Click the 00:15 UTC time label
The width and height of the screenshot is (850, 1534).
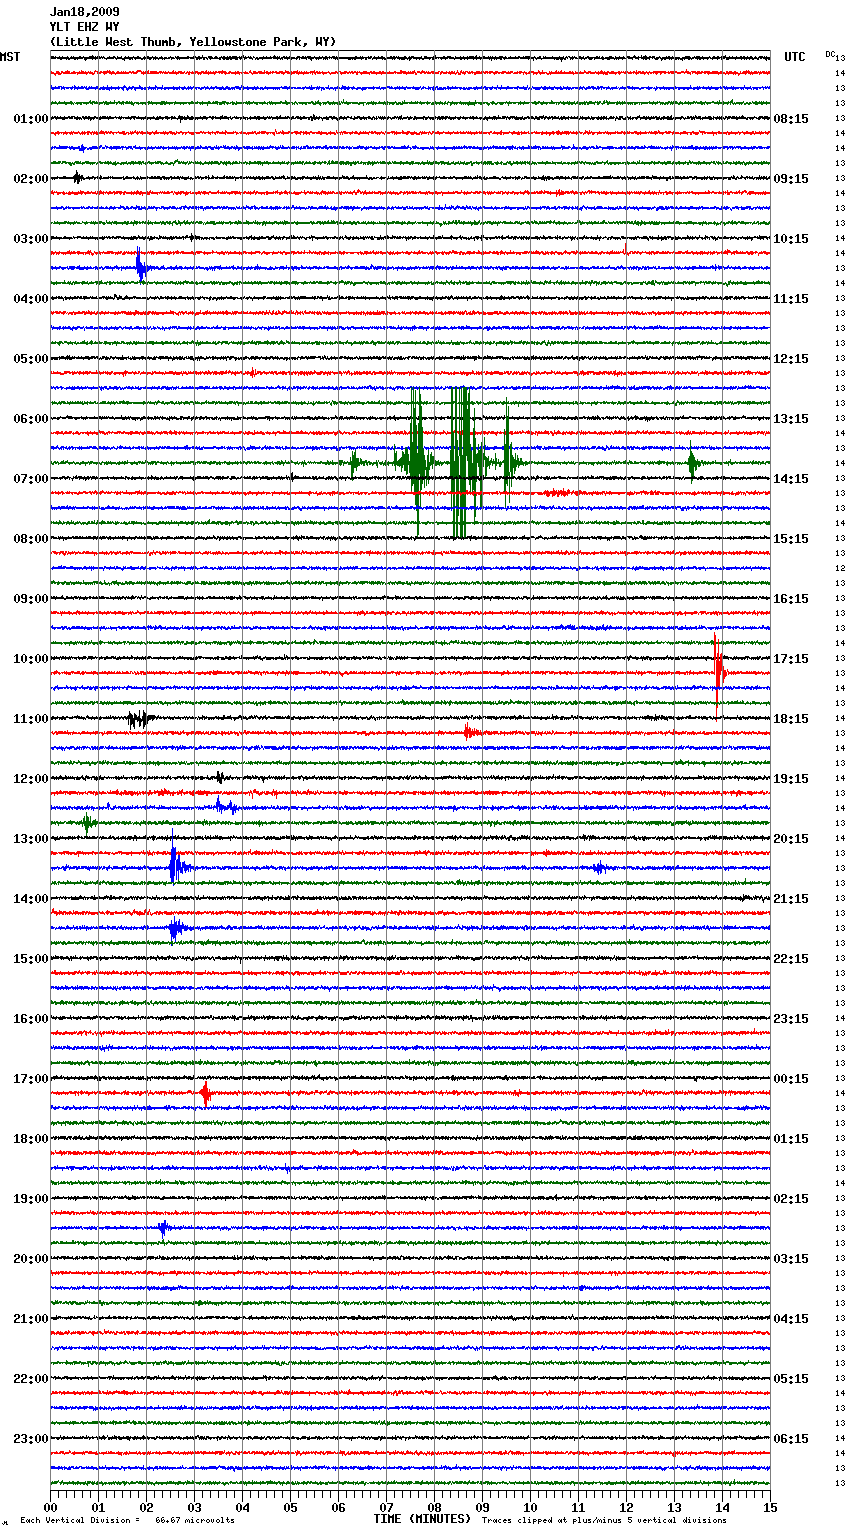[x=791, y=1079]
